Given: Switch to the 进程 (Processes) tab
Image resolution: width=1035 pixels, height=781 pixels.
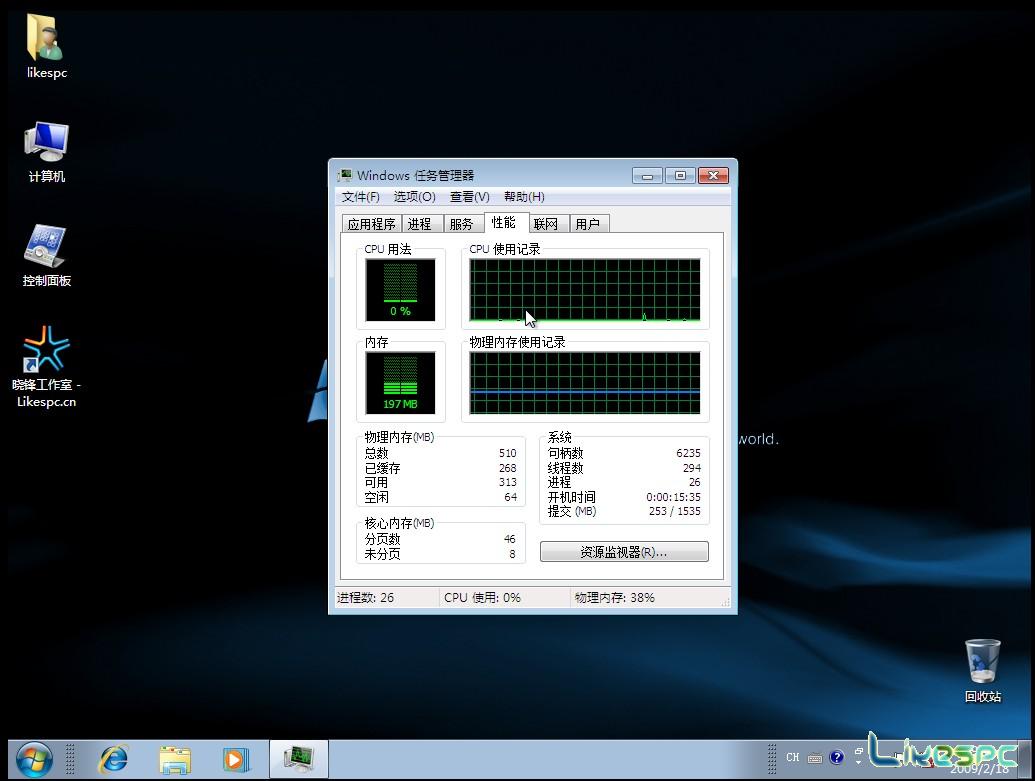Looking at the screenshot, I should tap(421, 223).
